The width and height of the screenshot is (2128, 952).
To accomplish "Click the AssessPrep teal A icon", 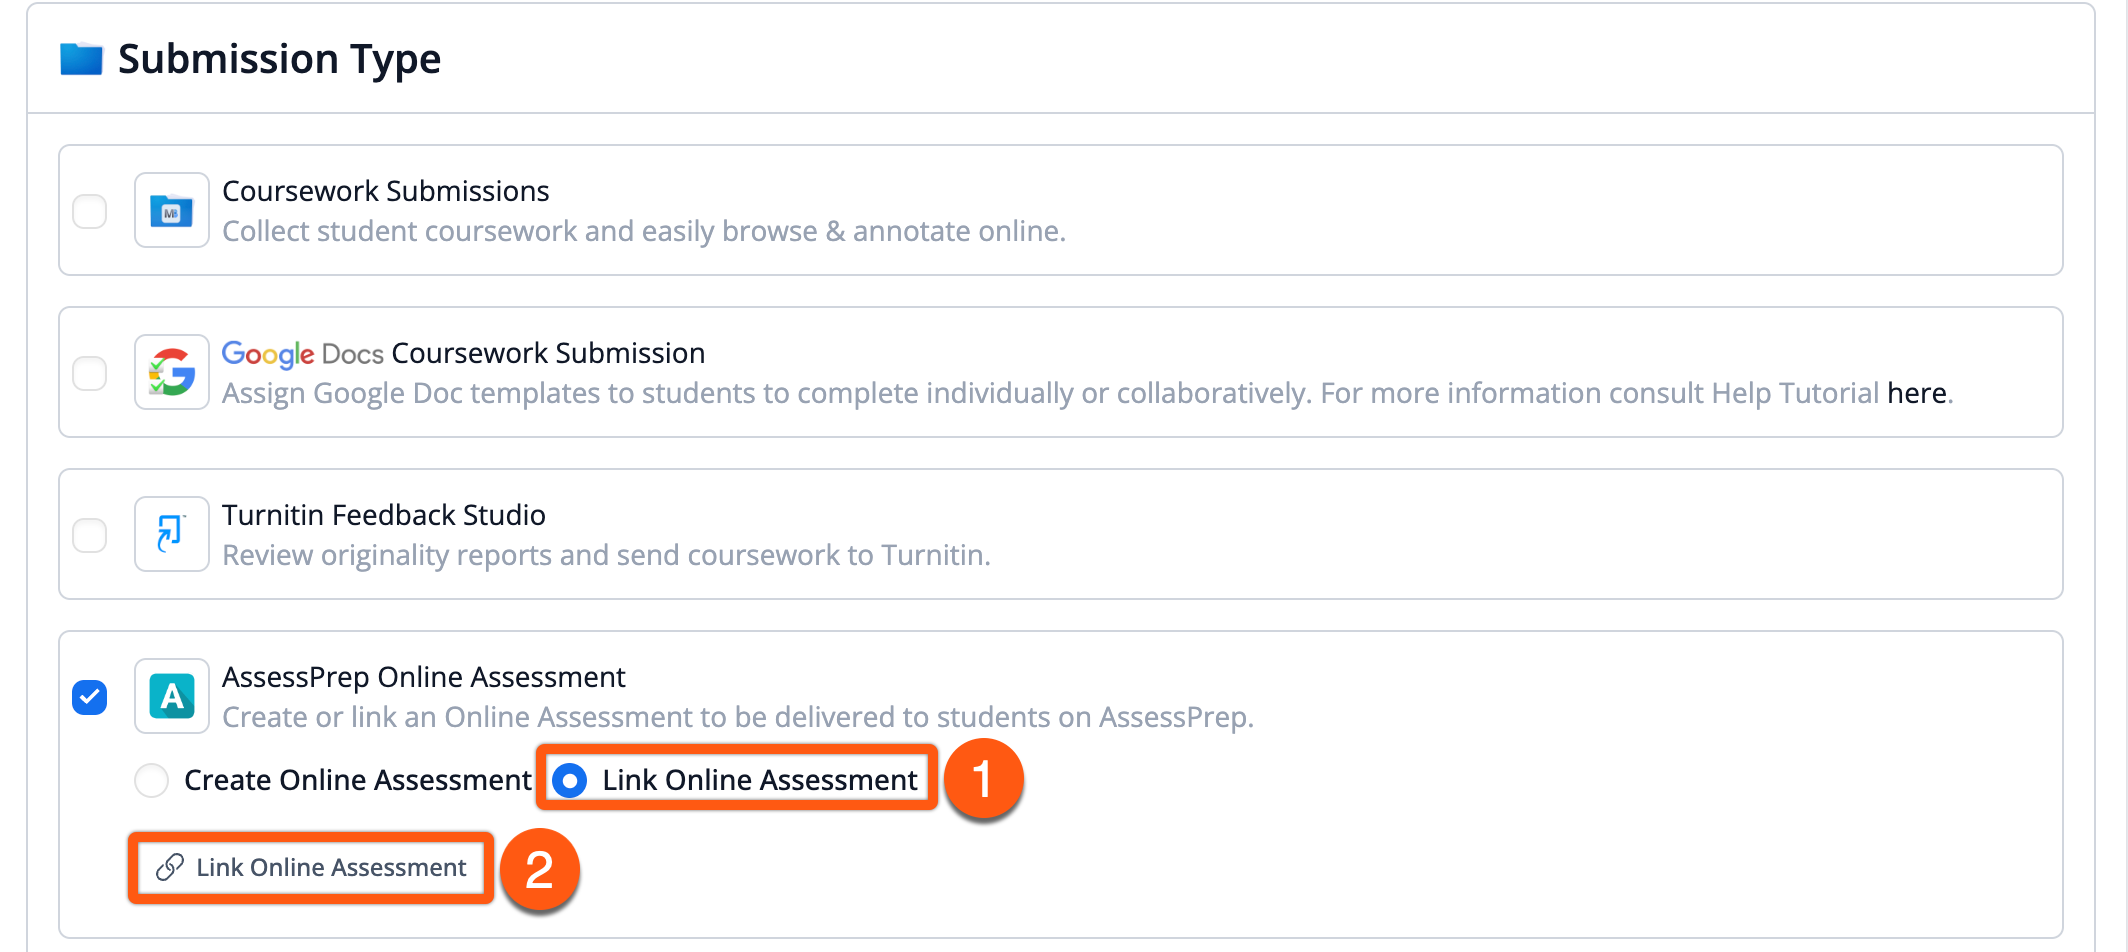I will pyautogui.click(x=172, y=696).
